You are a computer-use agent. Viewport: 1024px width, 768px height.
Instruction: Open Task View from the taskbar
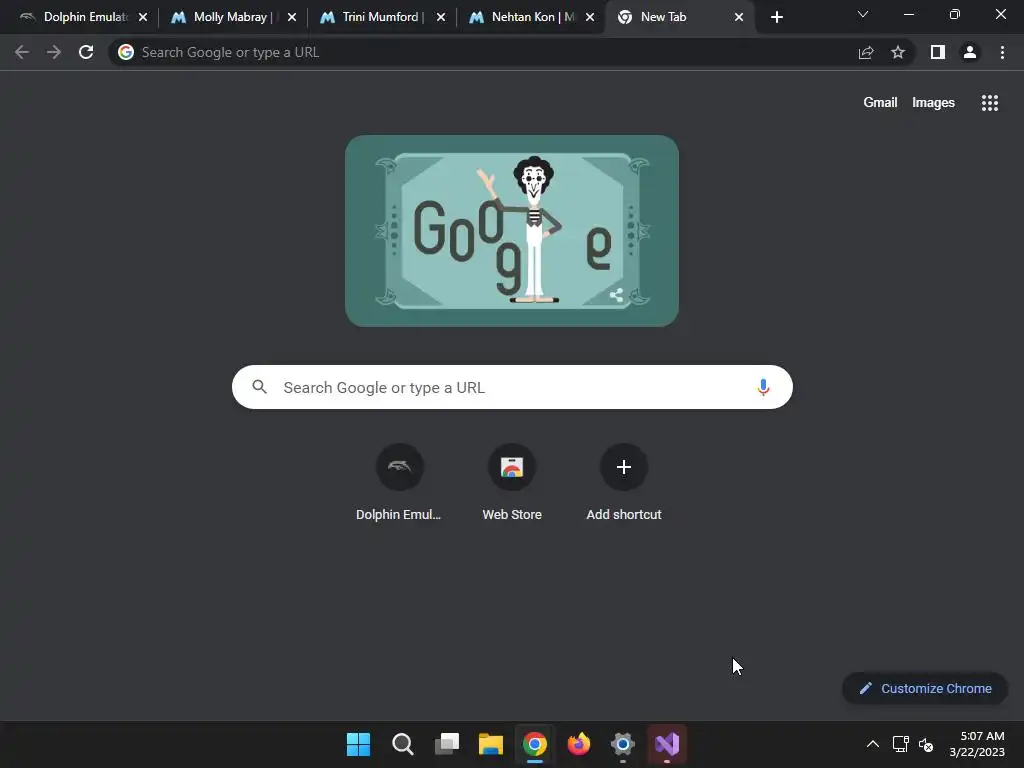(x=447, y=744)
